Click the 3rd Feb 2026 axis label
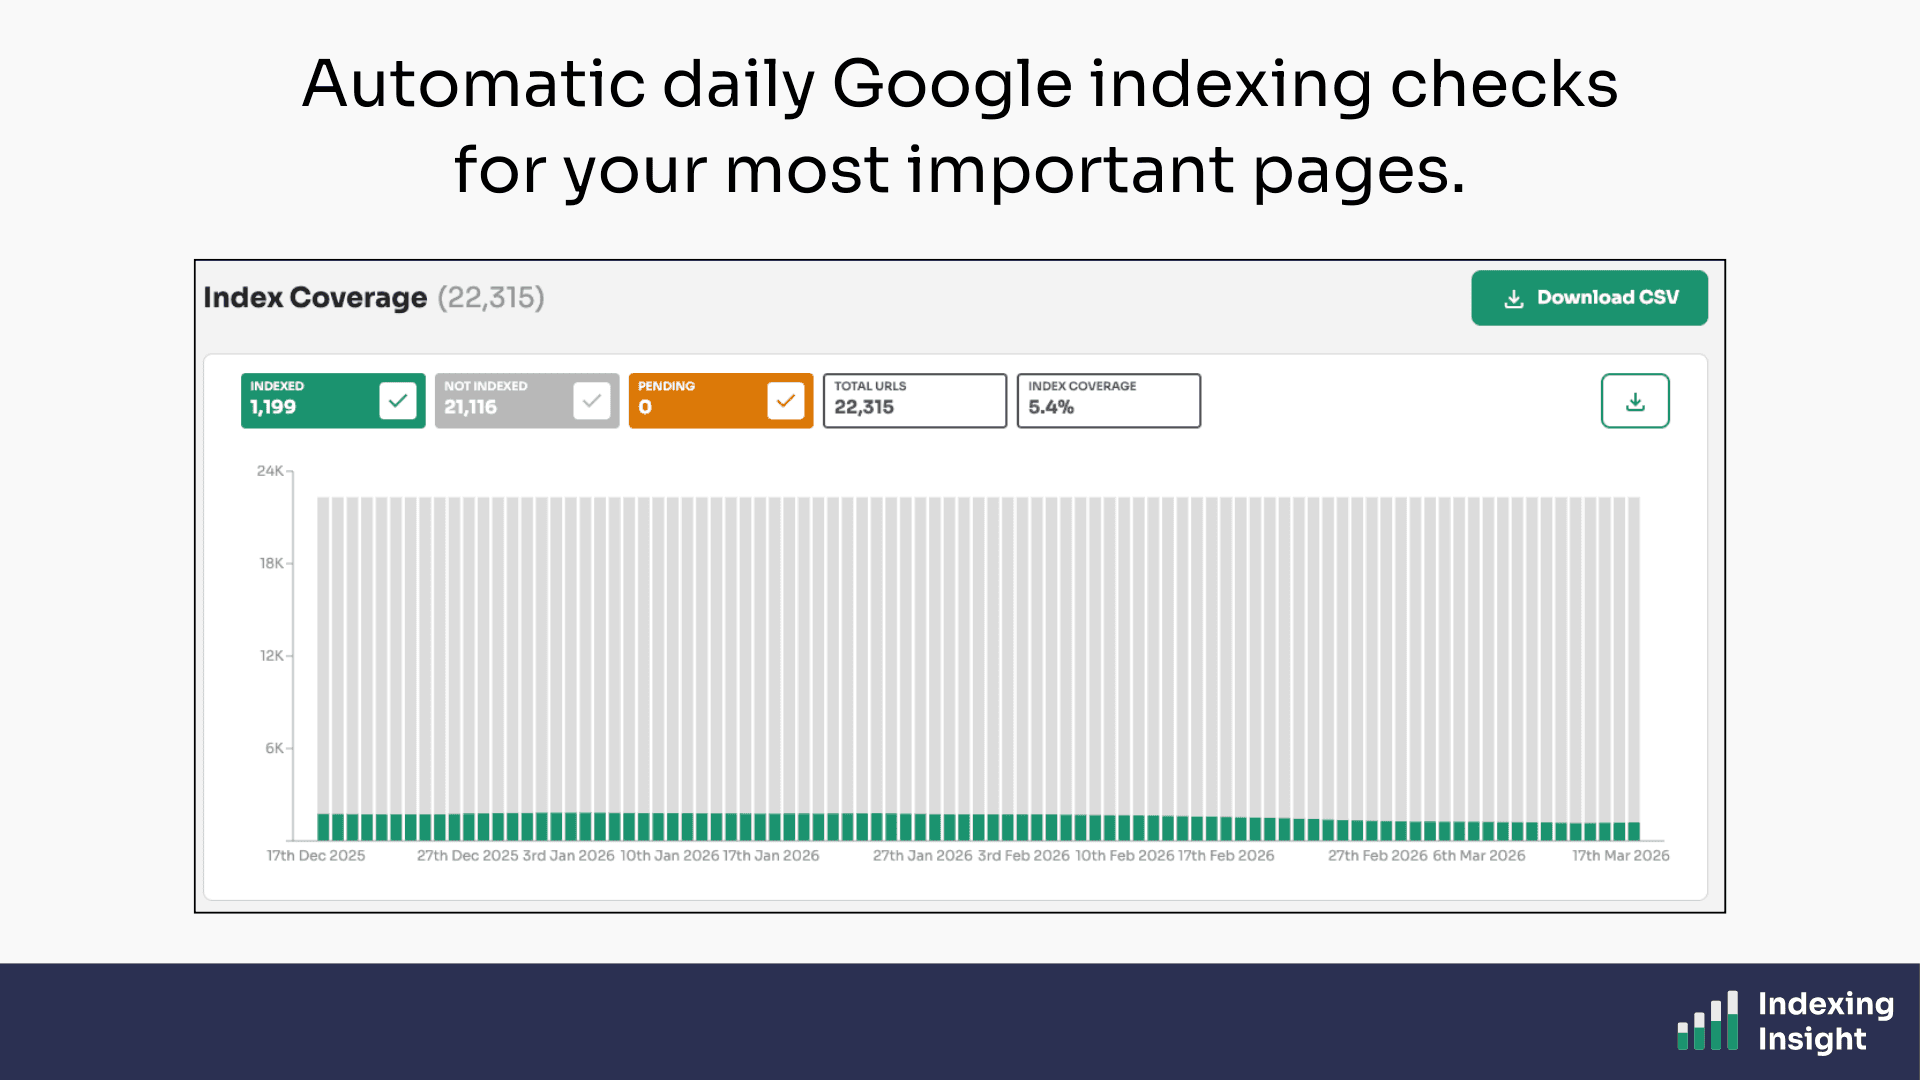Viewport: 1920px width, 1080px height. pos(1023,856)
